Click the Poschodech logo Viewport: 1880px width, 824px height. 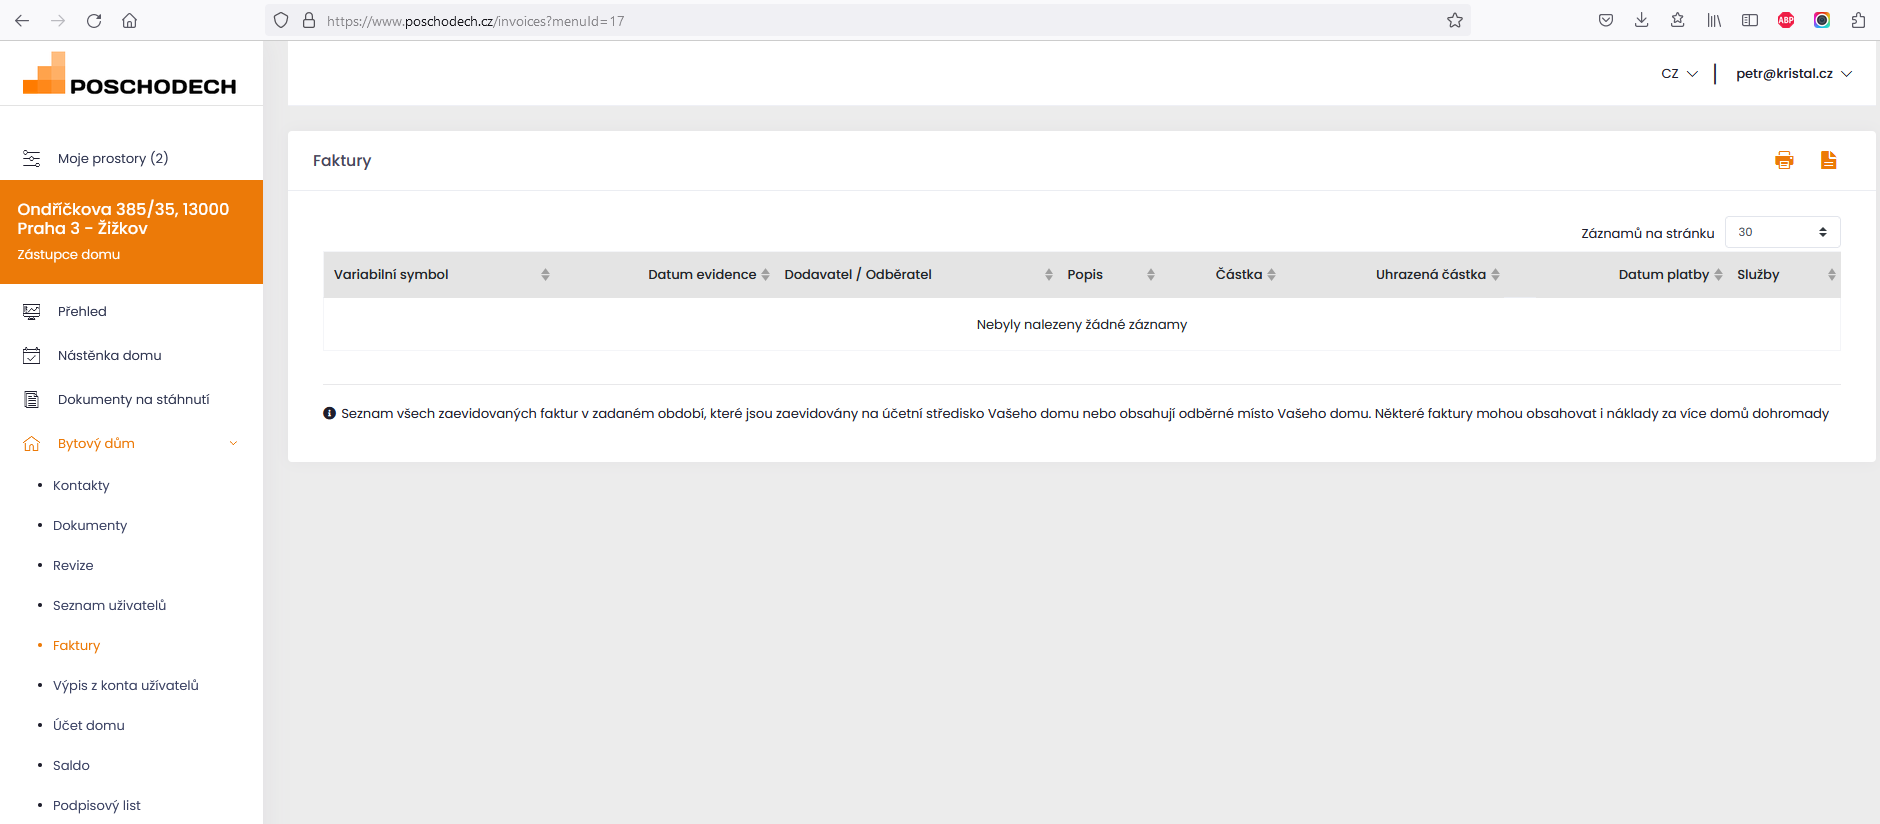pos(130,74)
